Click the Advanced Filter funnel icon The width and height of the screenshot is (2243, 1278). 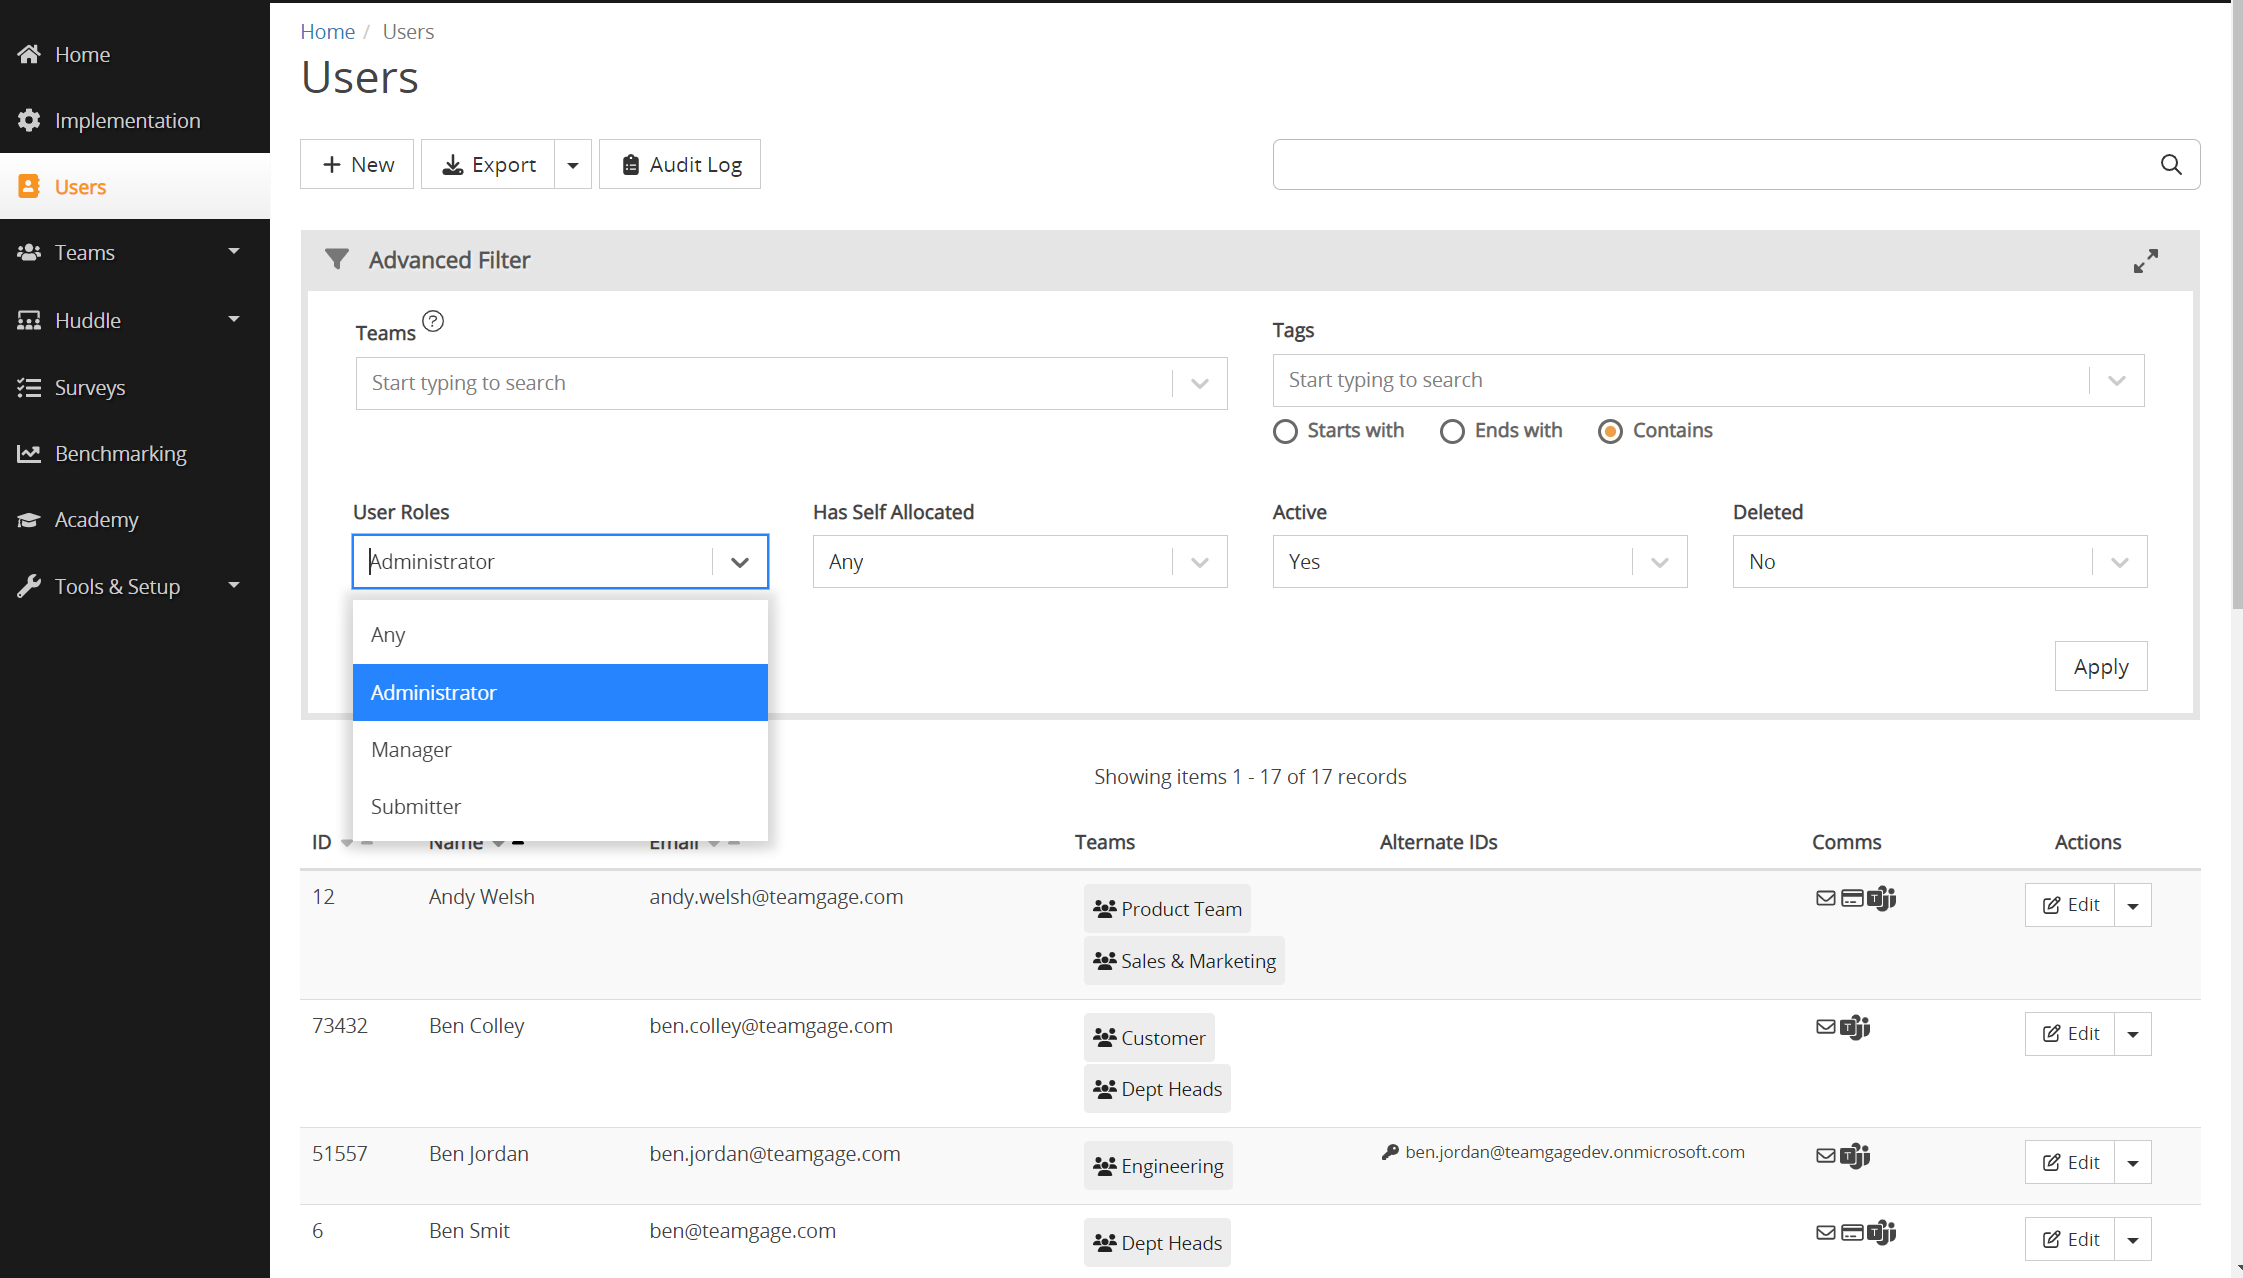click(x=337, y=260)
